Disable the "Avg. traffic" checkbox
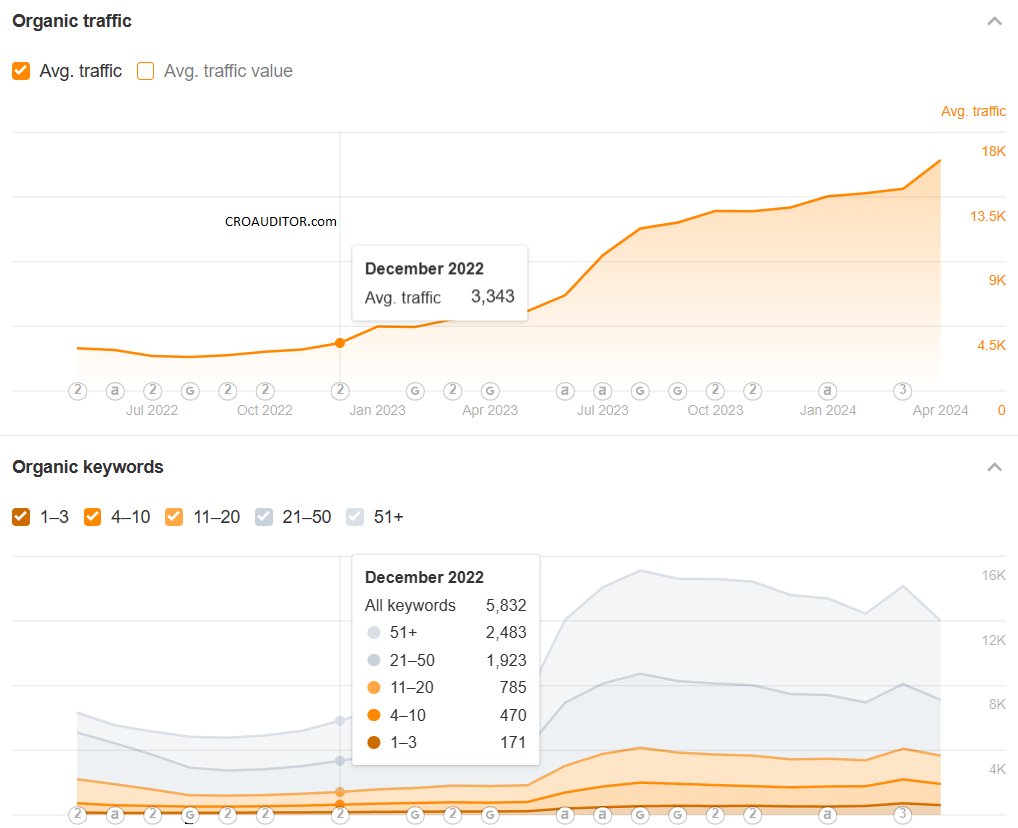This screenshot has height=828, width=1018. tap(21, 71)
